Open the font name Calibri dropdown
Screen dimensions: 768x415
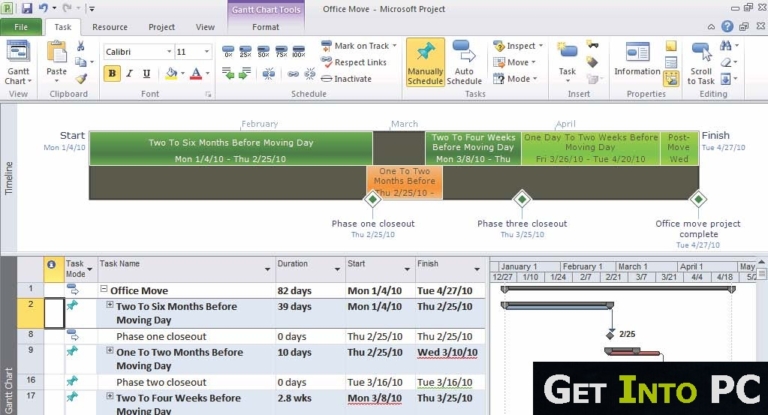coord(169,51)
